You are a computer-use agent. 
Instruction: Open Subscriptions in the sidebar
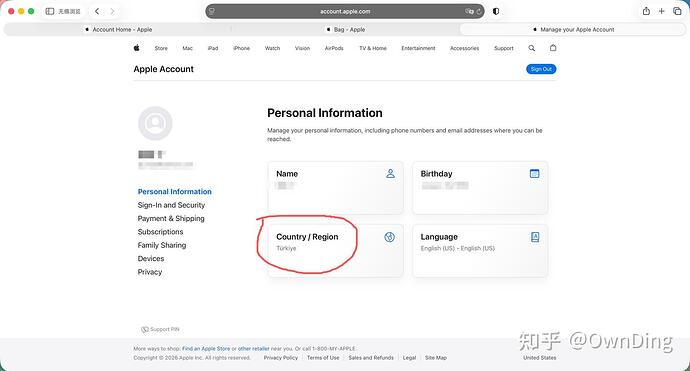(x=160, y=232)
